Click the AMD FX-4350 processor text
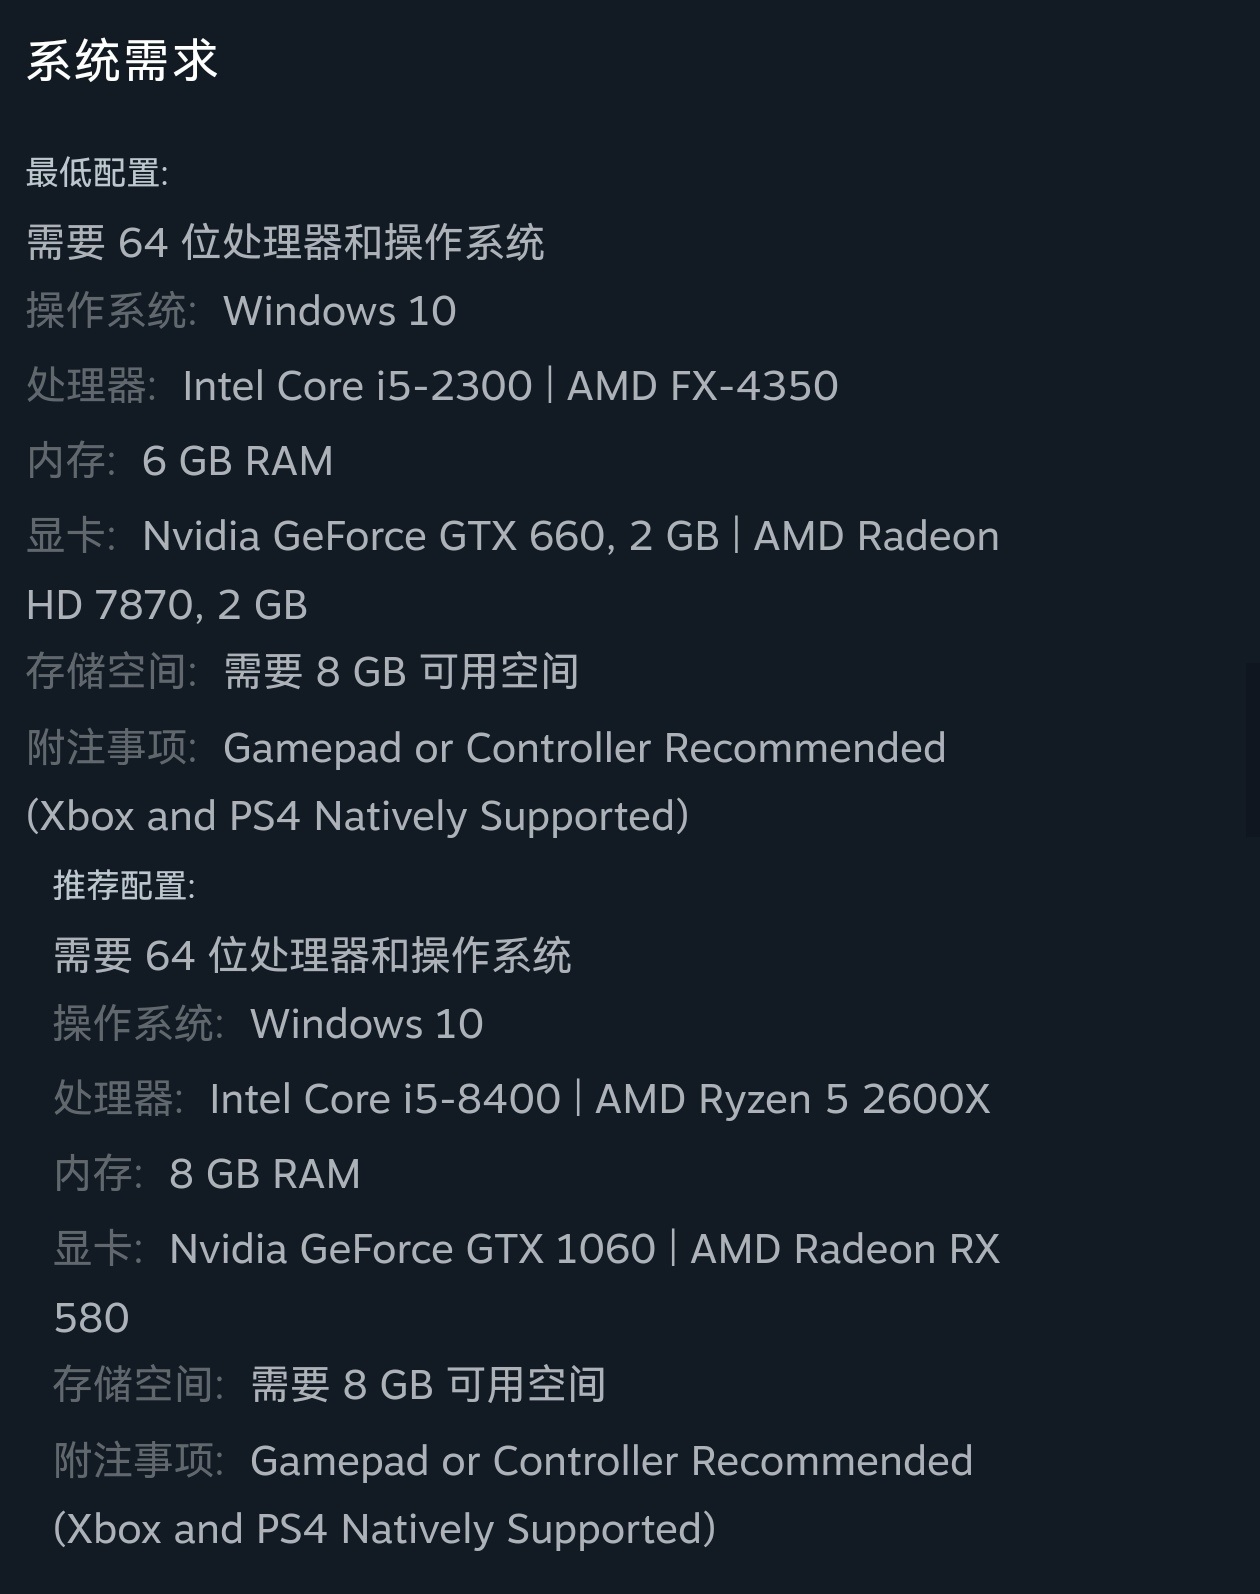Image resolution: width=1260 pixels, height=1594 pixels. tap(702, 386)
